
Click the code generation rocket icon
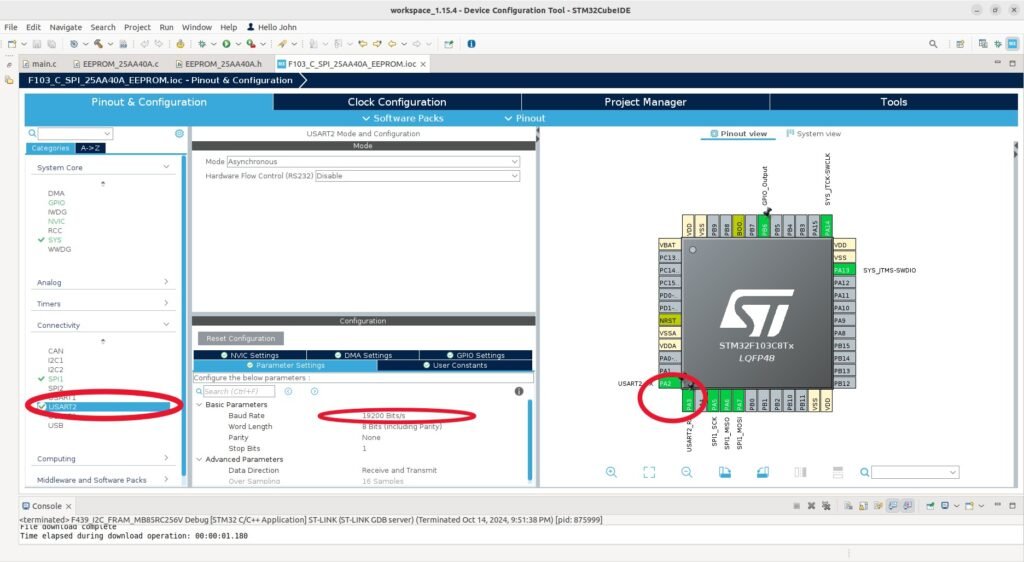coord(282,44)
